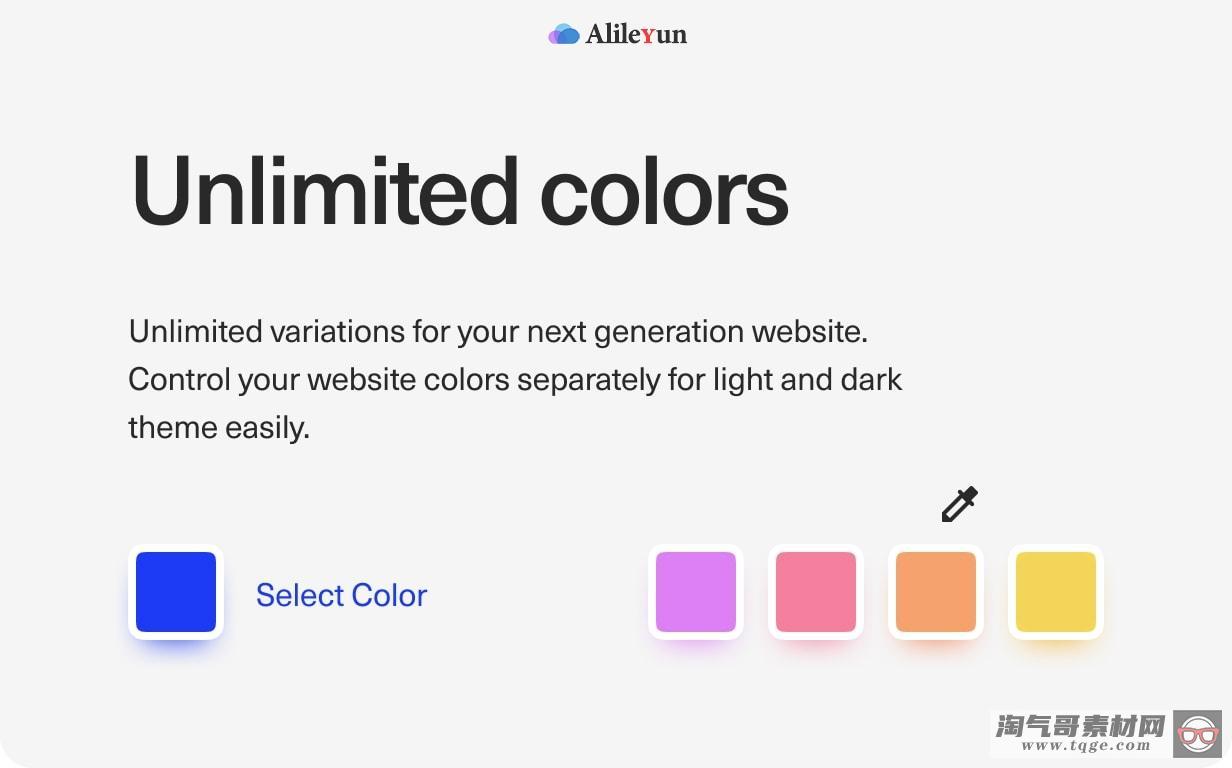Click the 淘气哥素材网 watermark text
1232x768 pixels.
tap(1081, 725)
